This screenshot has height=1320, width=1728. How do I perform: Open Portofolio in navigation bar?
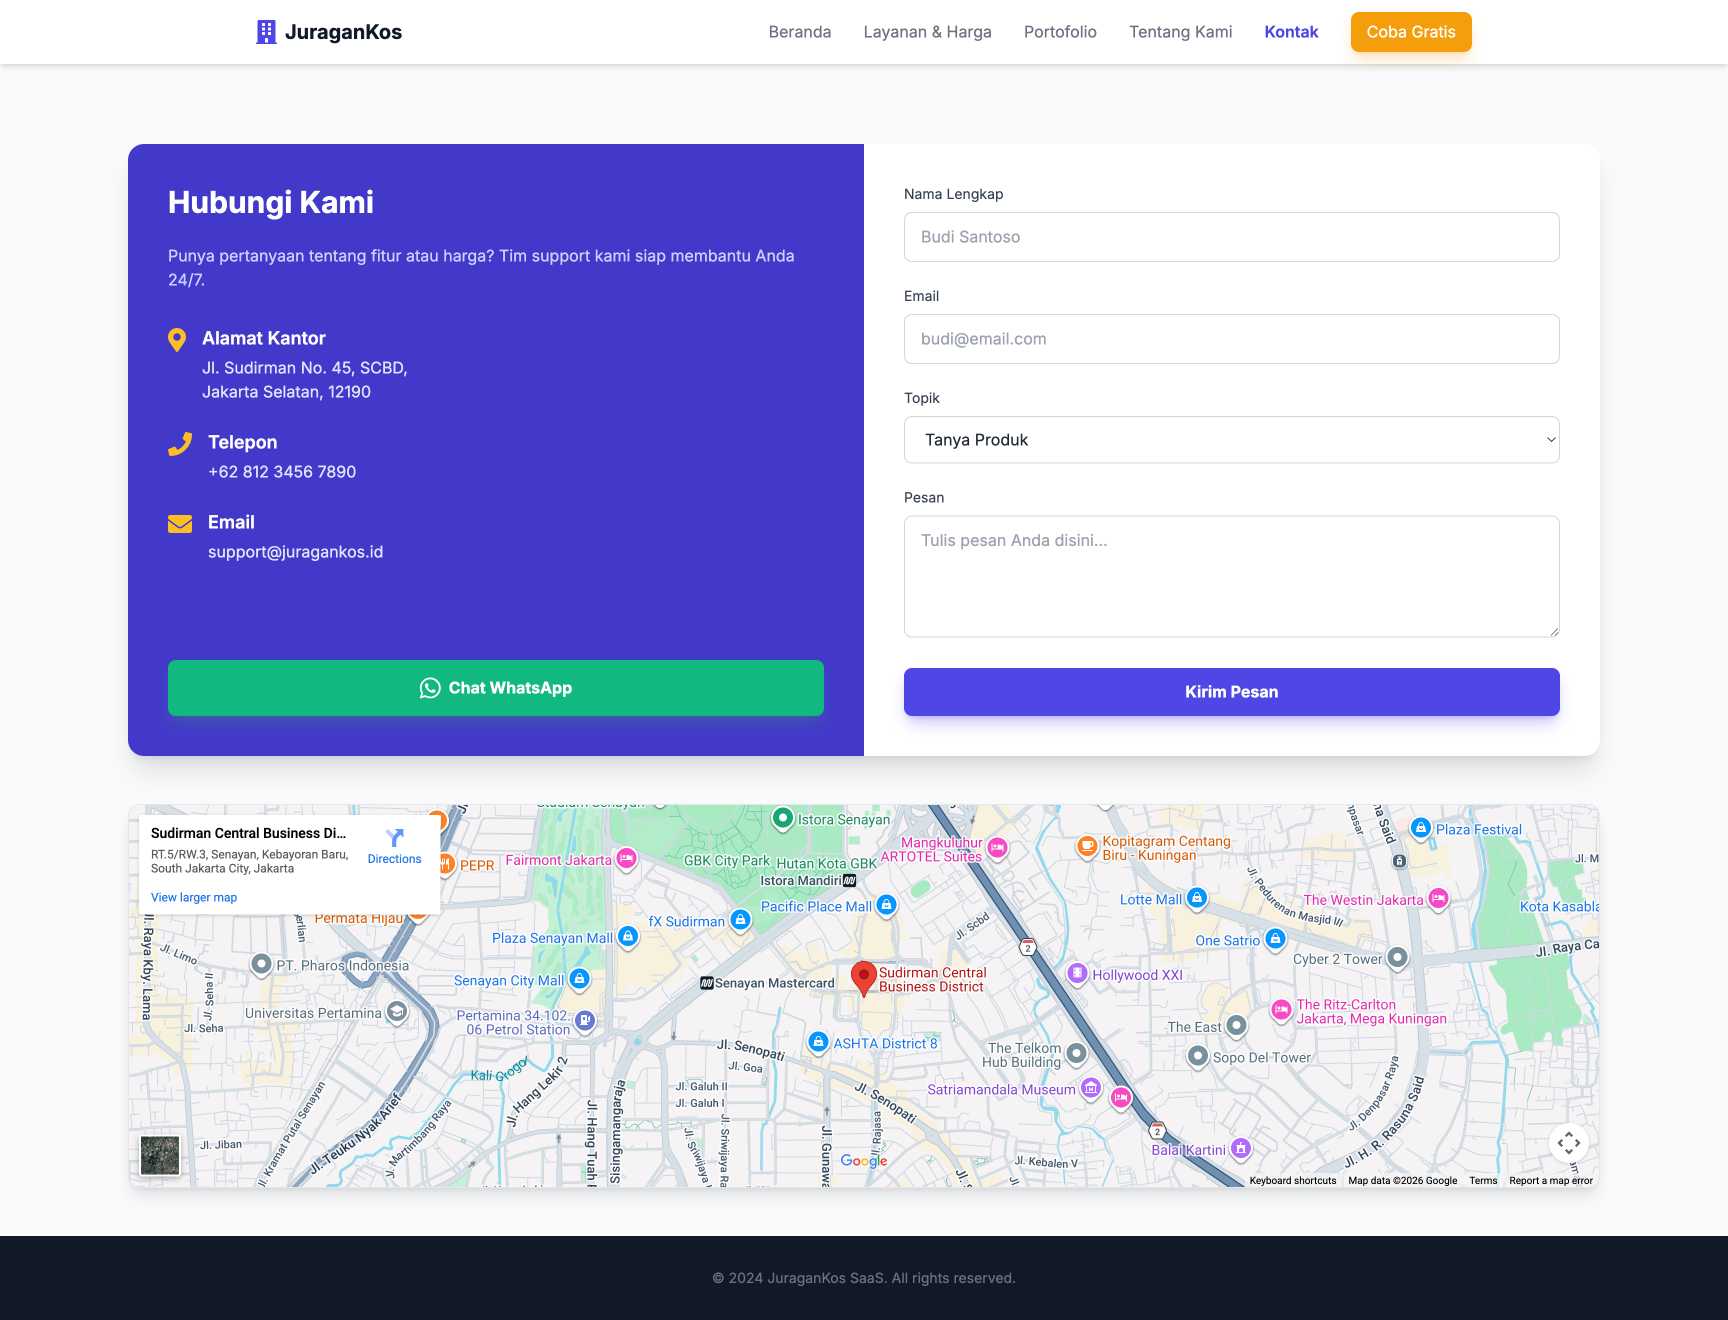tap(1060, 32)
